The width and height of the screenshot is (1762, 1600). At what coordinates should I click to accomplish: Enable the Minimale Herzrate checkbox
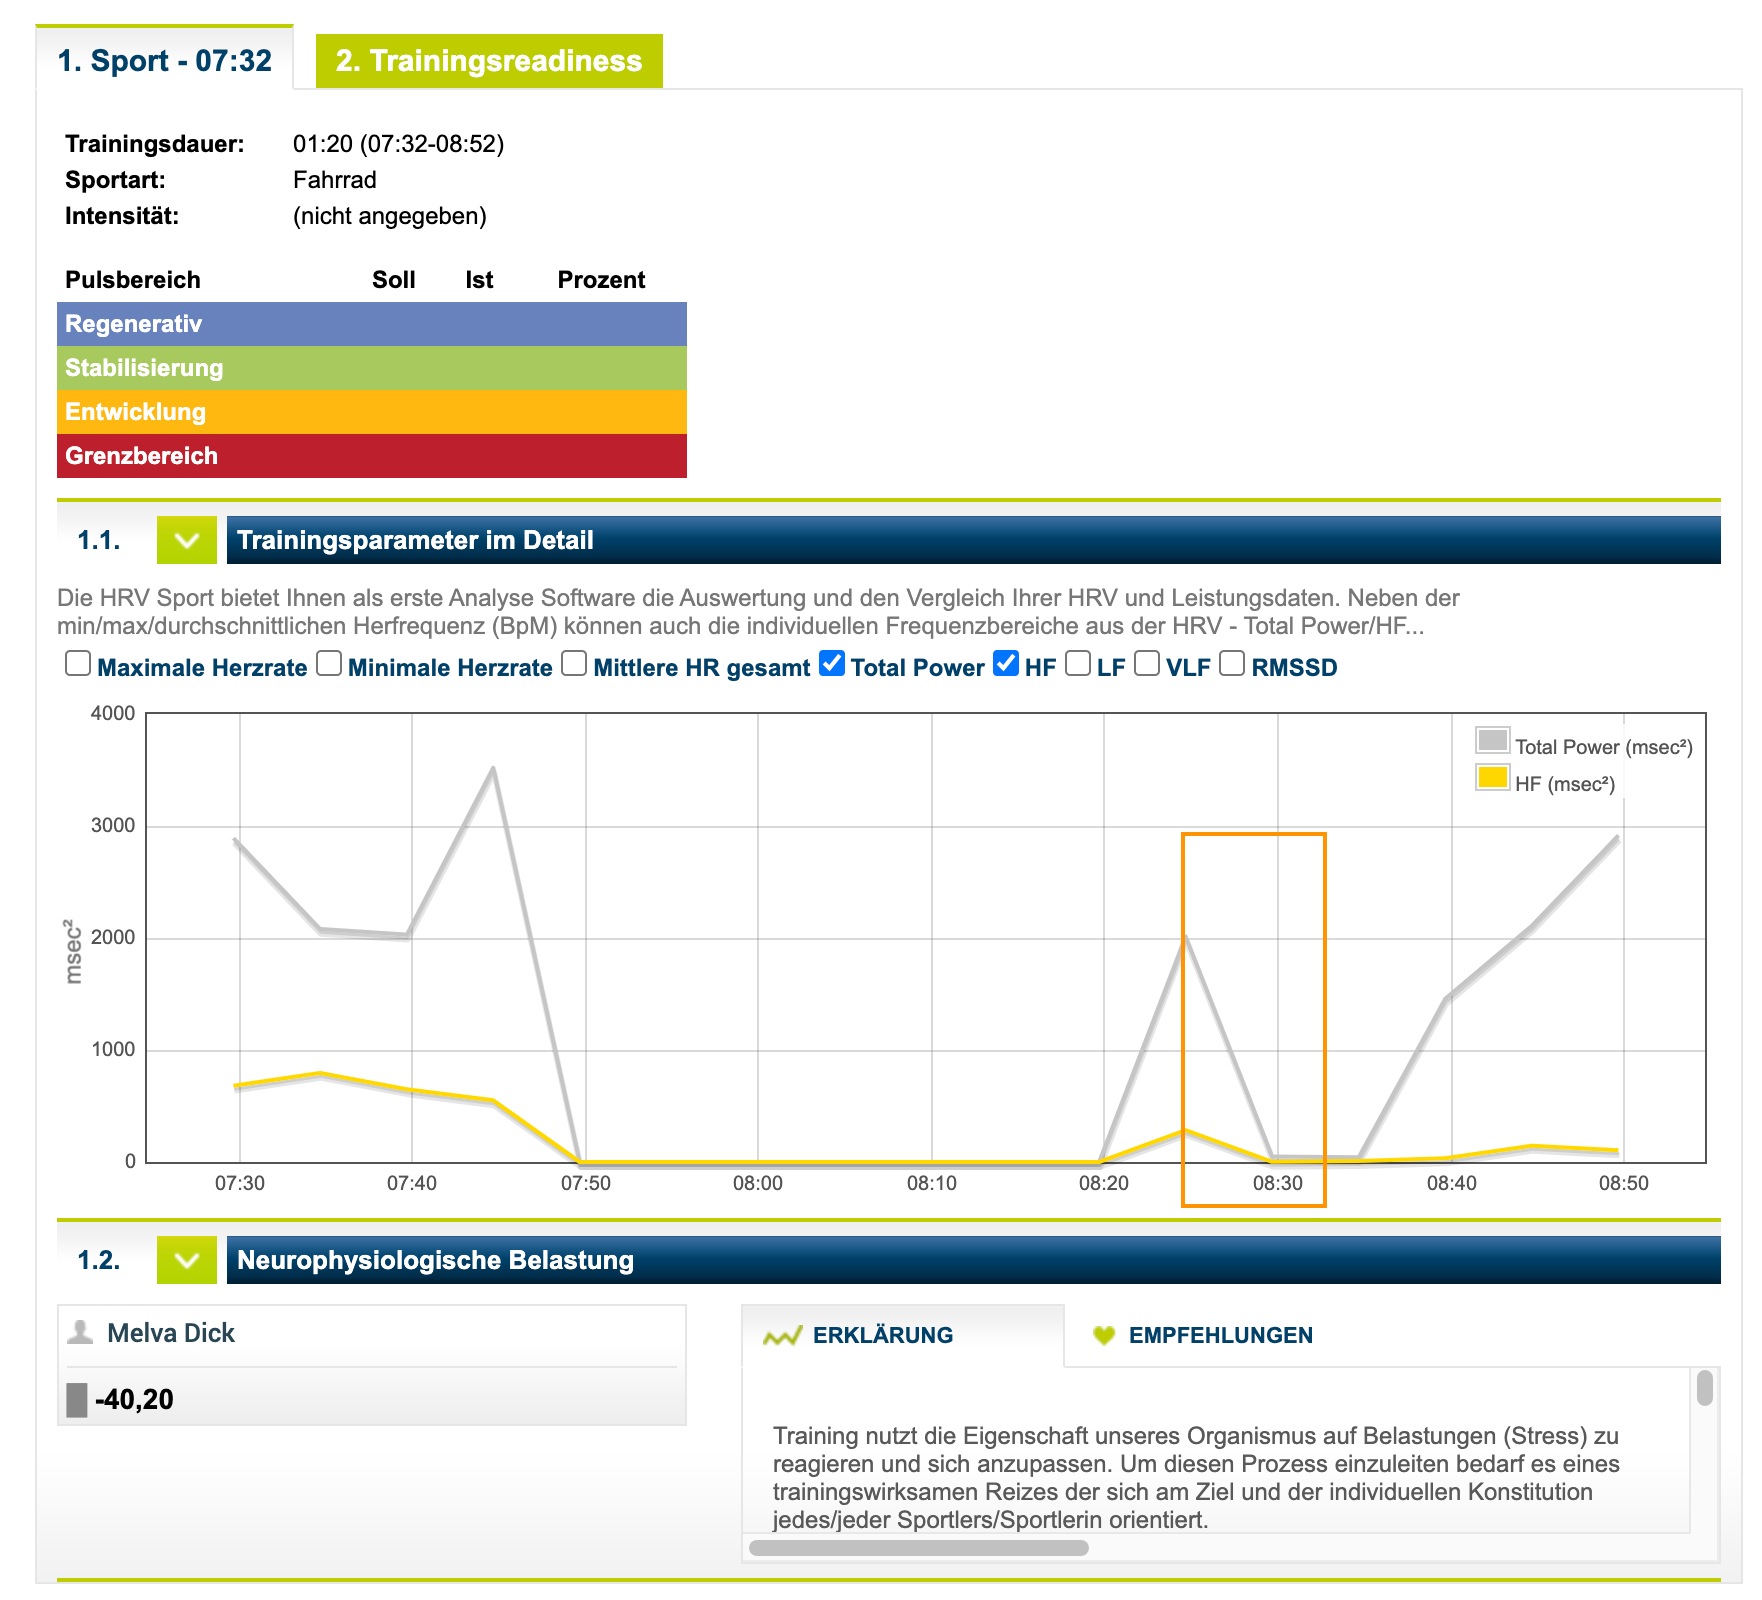[x=329, y=664]
